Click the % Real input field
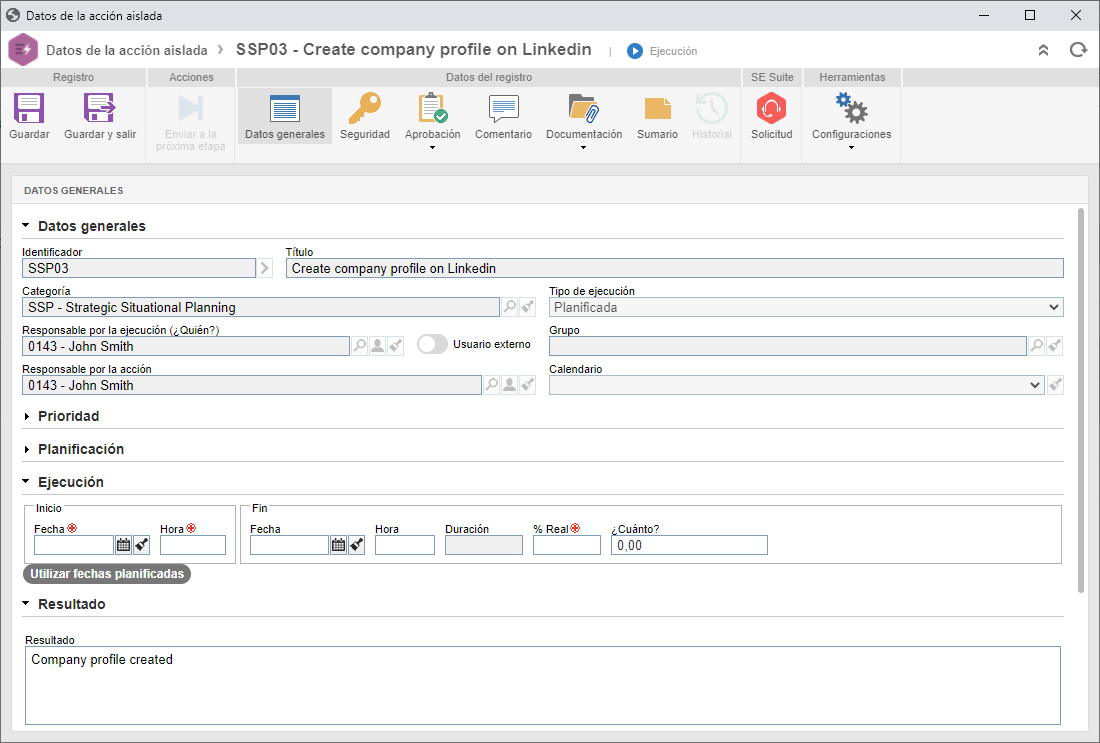The width and height of the screenshot is (1100, 743). tap(567, 545)
